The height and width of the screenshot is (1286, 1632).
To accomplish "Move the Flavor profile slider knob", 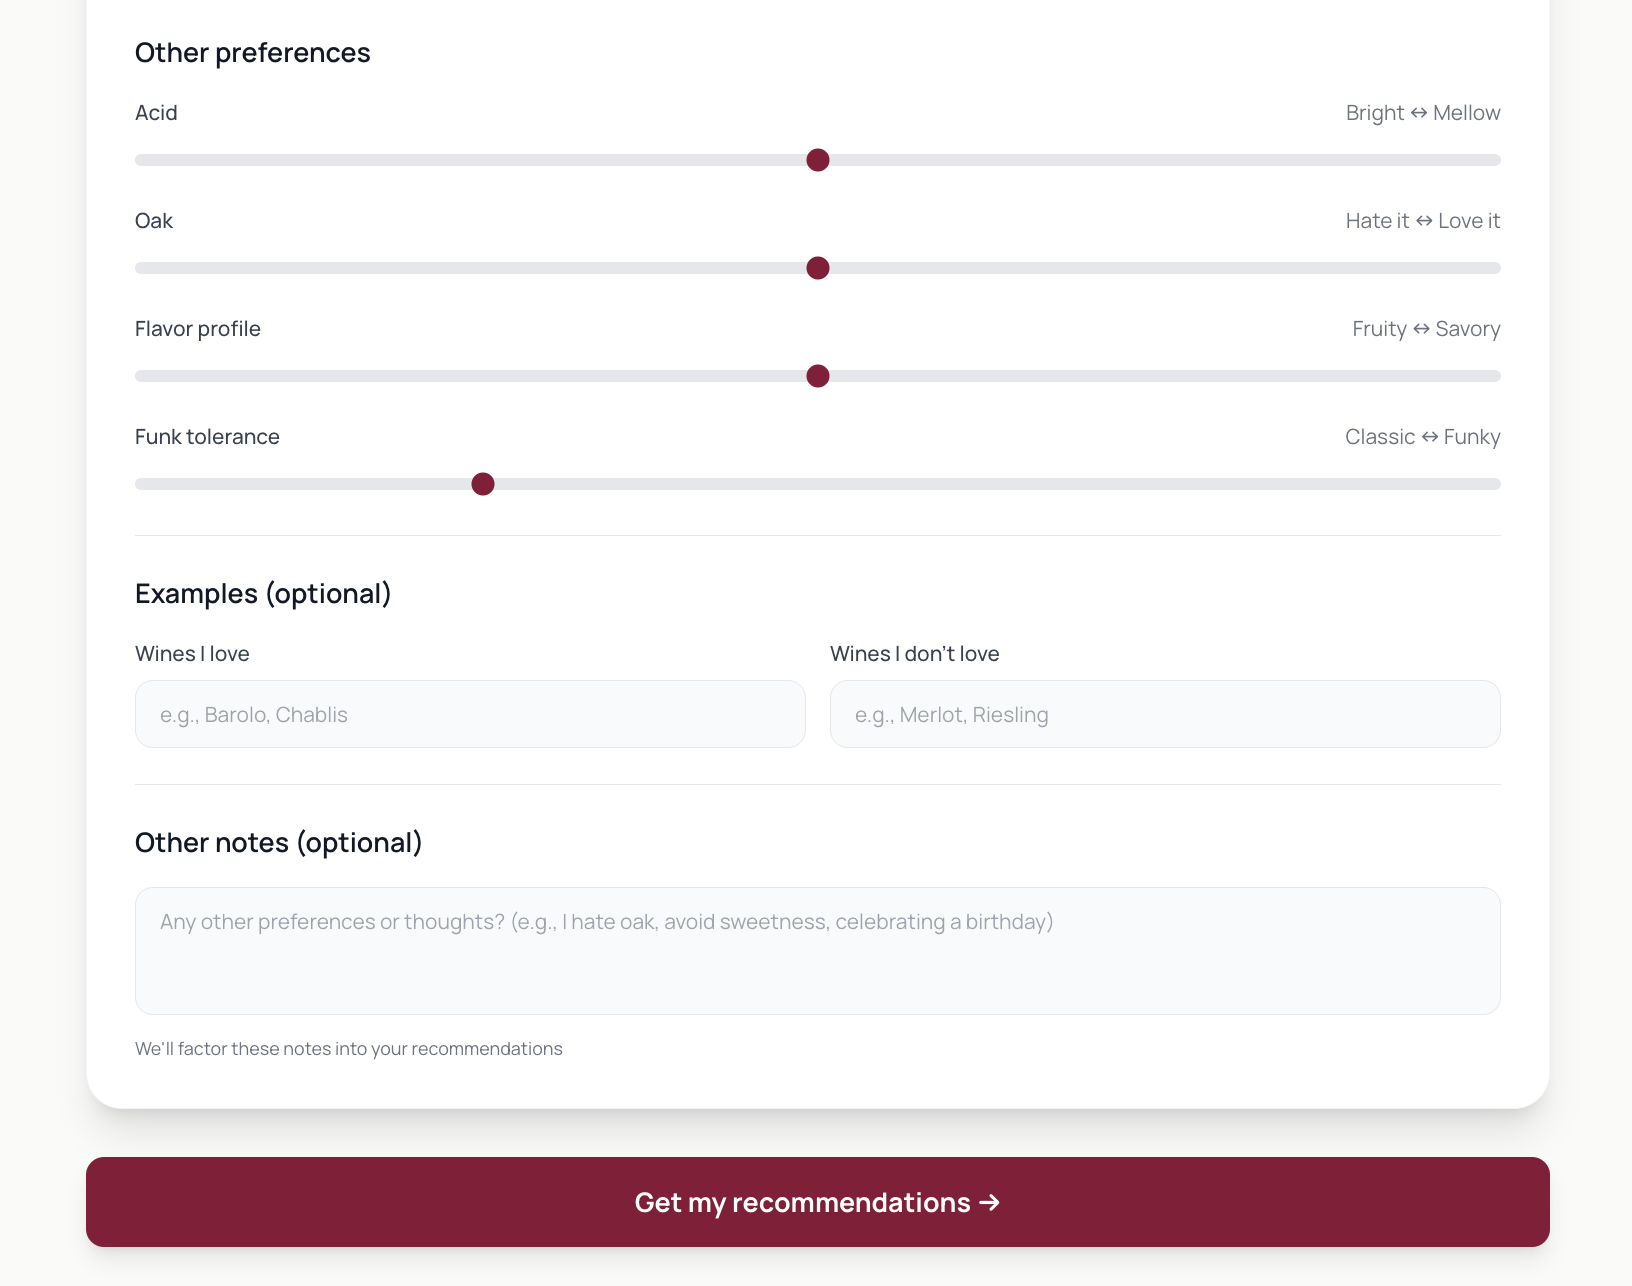I will (x=817, y=376).
